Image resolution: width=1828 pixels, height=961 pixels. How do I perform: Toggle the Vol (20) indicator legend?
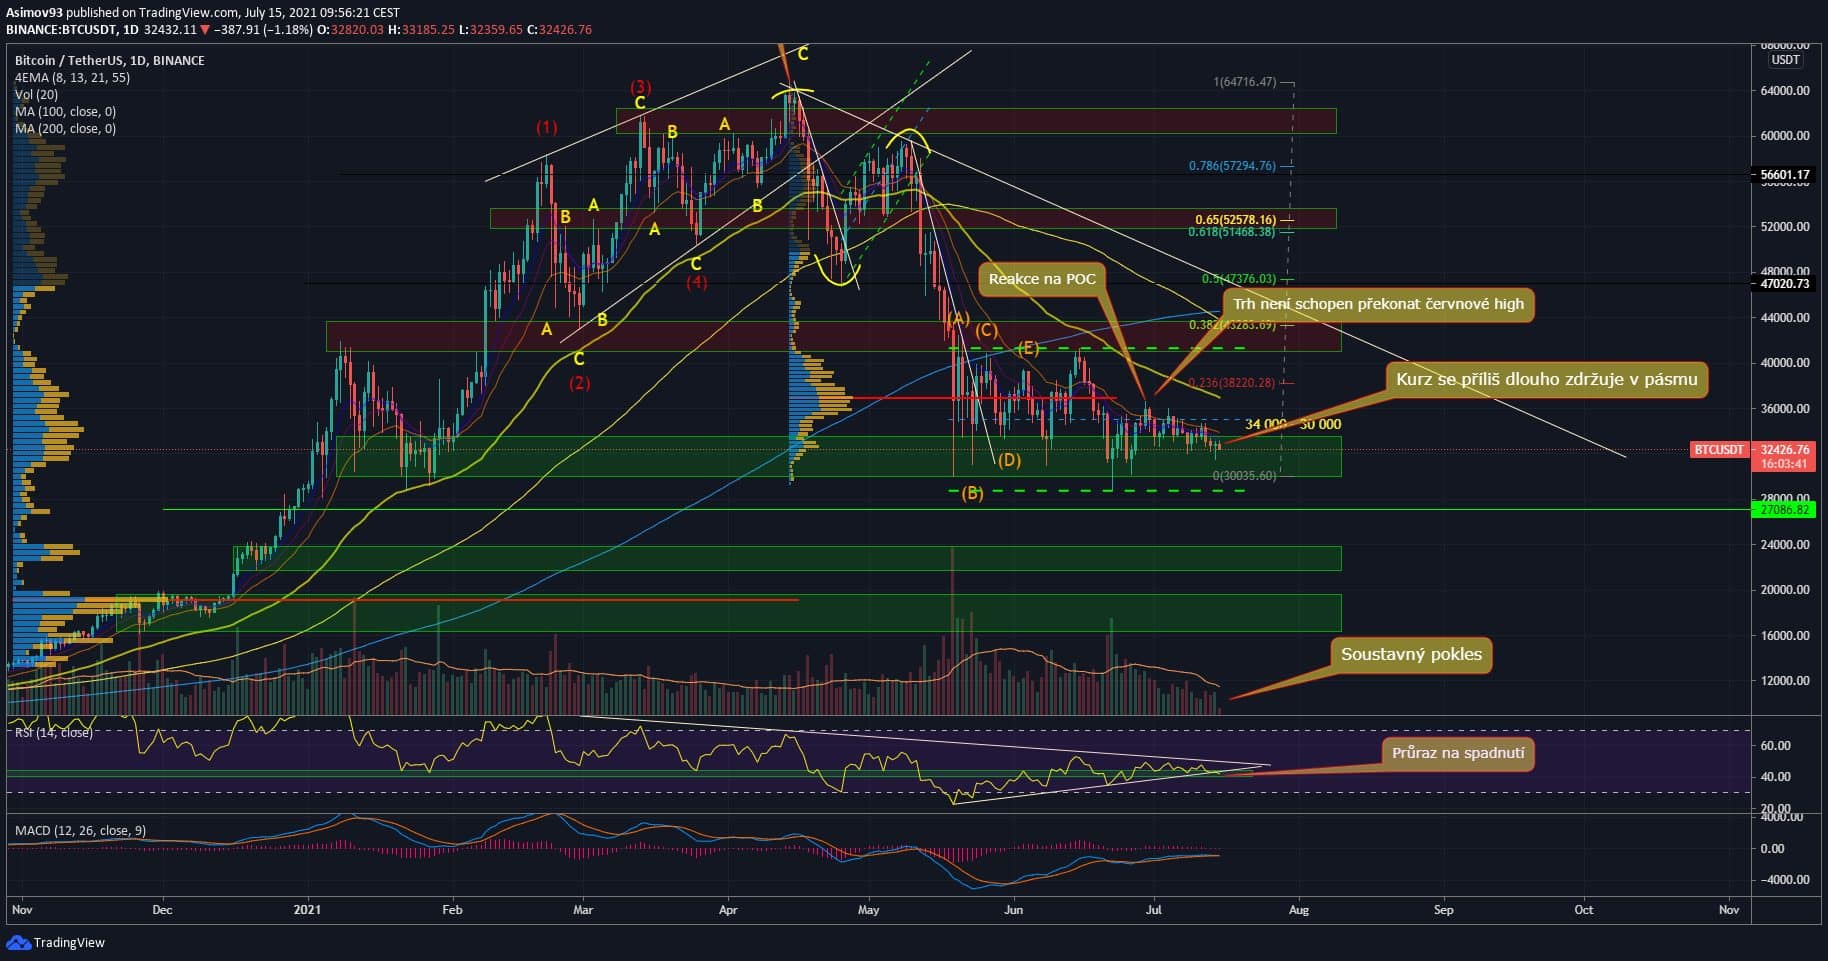tap(36, 95)
